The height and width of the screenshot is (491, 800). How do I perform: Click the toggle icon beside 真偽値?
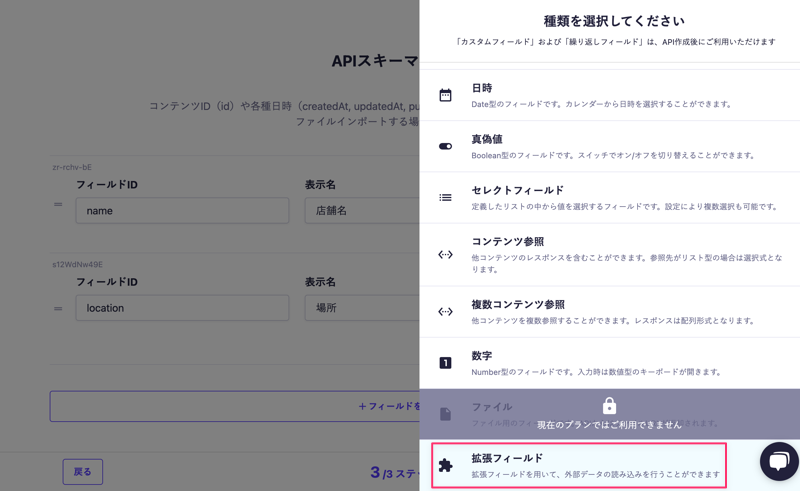coord(445,146)
